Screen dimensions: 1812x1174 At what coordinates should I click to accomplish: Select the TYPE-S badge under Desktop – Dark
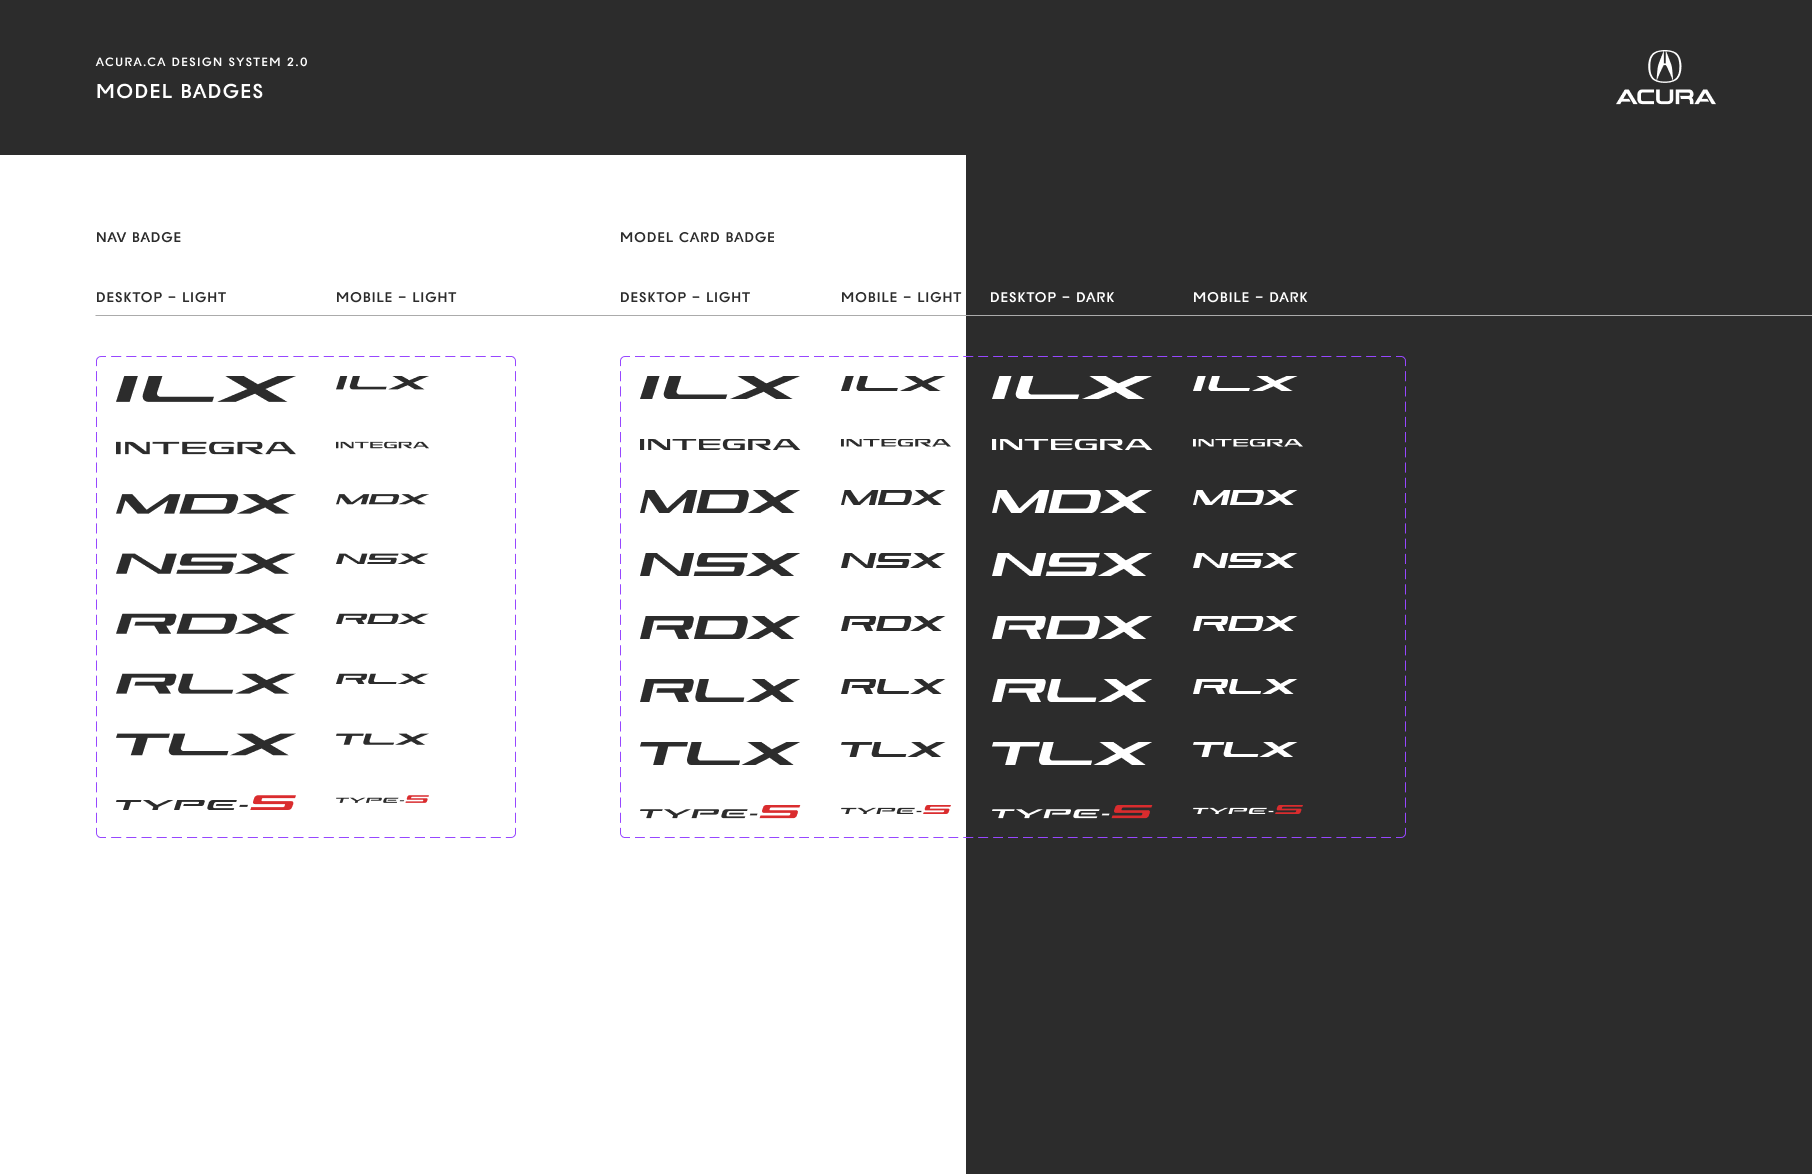[x=1071, y=812]
